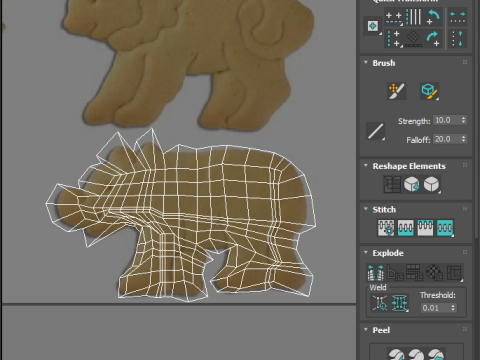
Task: Click Stitch Custom fourth stitch icon
Action: coord(445,227)
